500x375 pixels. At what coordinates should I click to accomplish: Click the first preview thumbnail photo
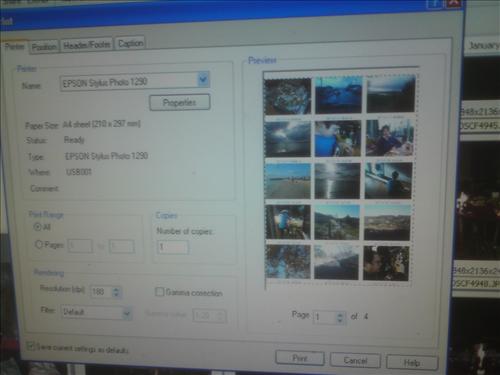click(x=288, y=96)
